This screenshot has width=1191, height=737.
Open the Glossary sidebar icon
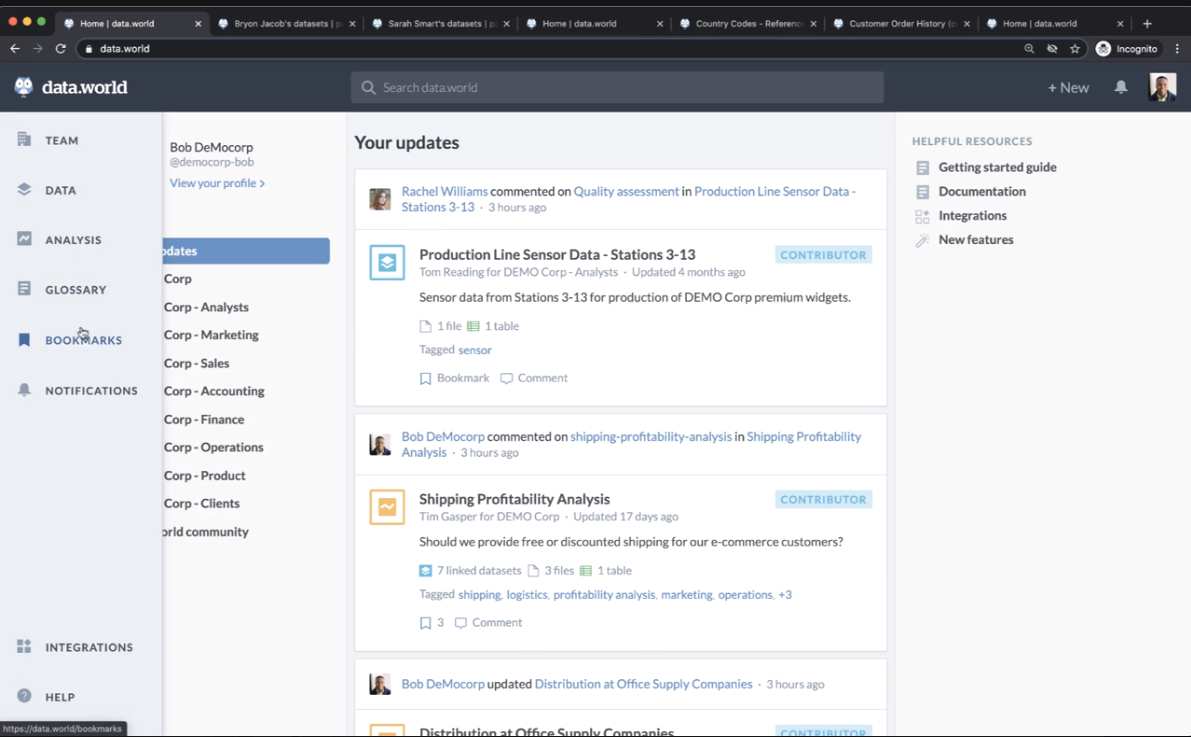(x=24, y=289)
